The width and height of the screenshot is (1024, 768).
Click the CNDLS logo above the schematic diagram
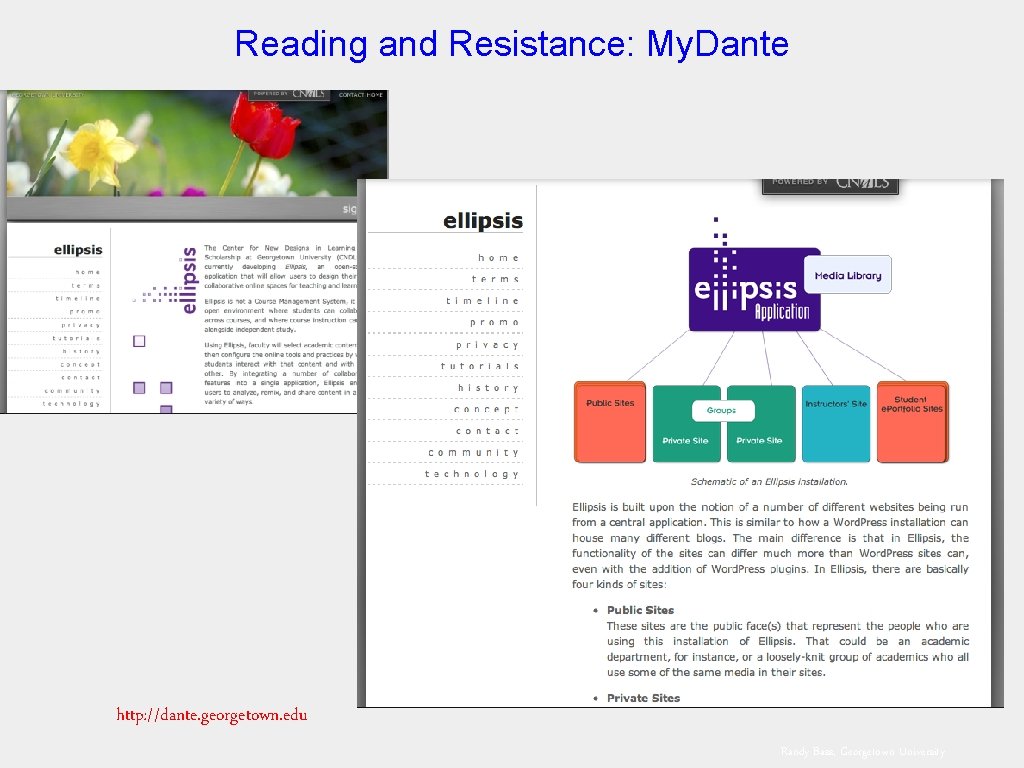pos(831,185)
